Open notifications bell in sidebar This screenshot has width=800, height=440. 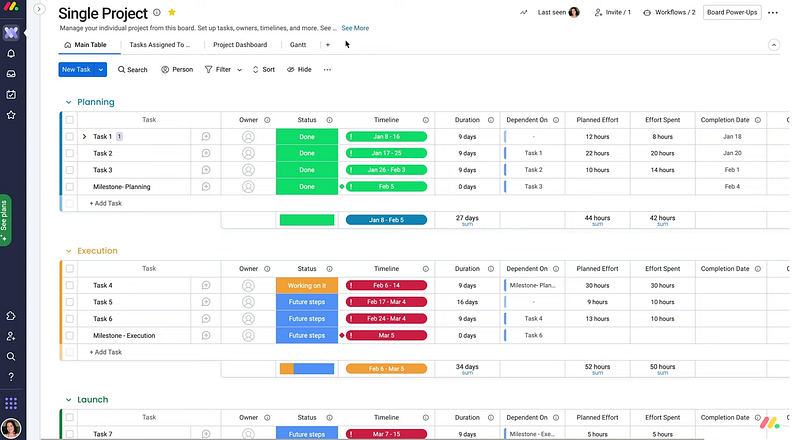[11, 54]
